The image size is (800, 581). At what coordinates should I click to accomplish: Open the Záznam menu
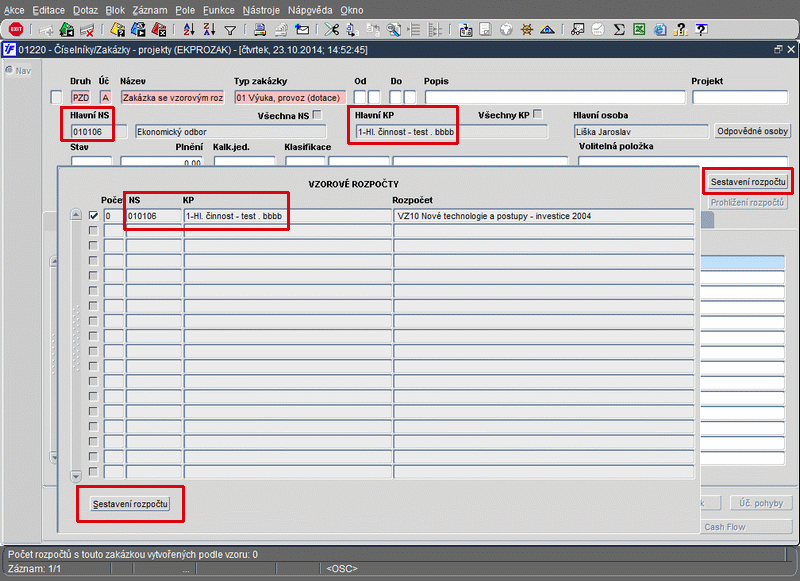(x=150, y=10)
